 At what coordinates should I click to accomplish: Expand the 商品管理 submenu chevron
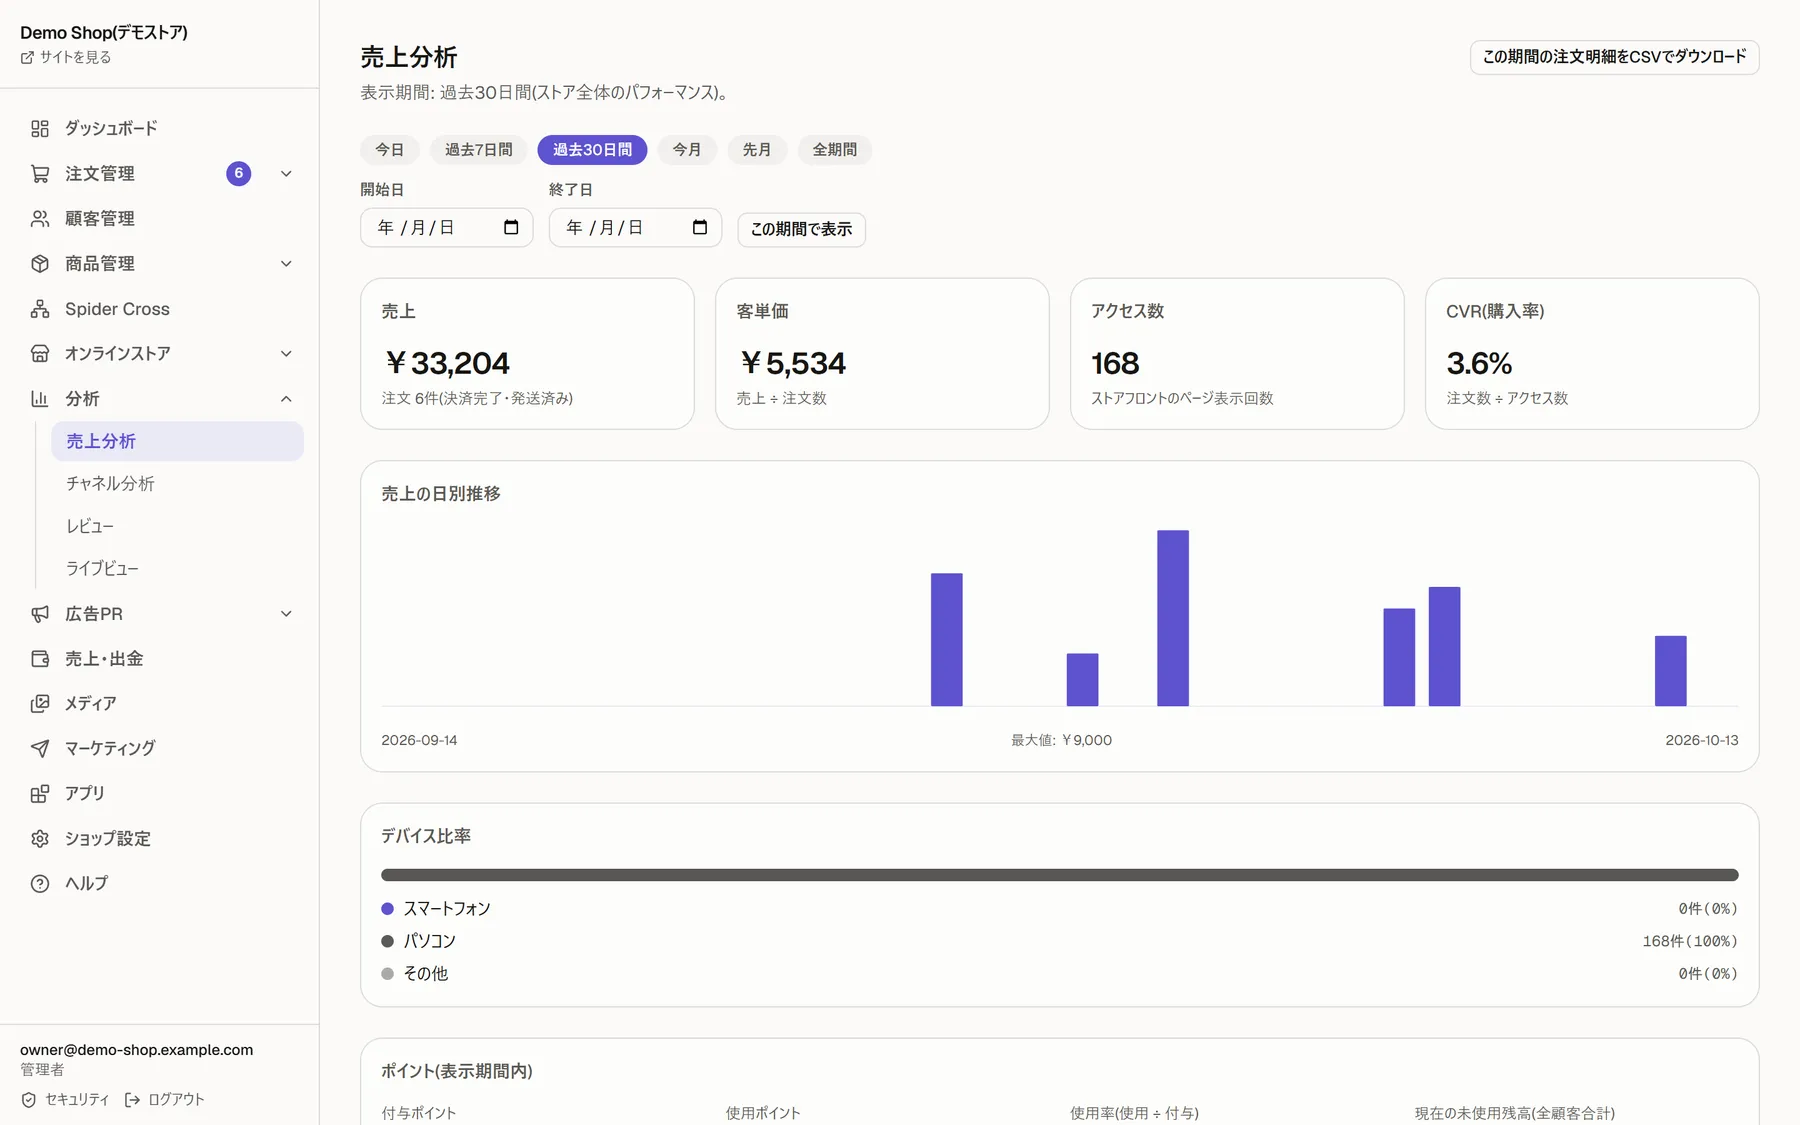point(286,264)
